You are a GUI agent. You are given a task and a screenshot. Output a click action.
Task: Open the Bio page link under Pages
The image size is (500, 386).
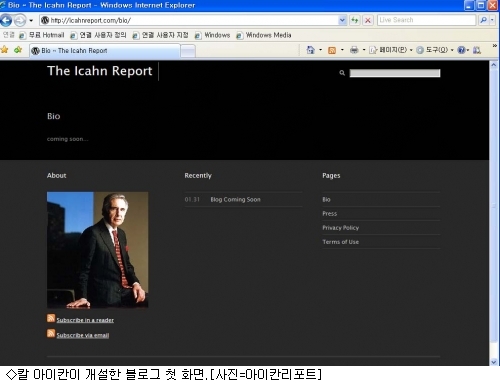pyautogui.click(x=326, y=199)
